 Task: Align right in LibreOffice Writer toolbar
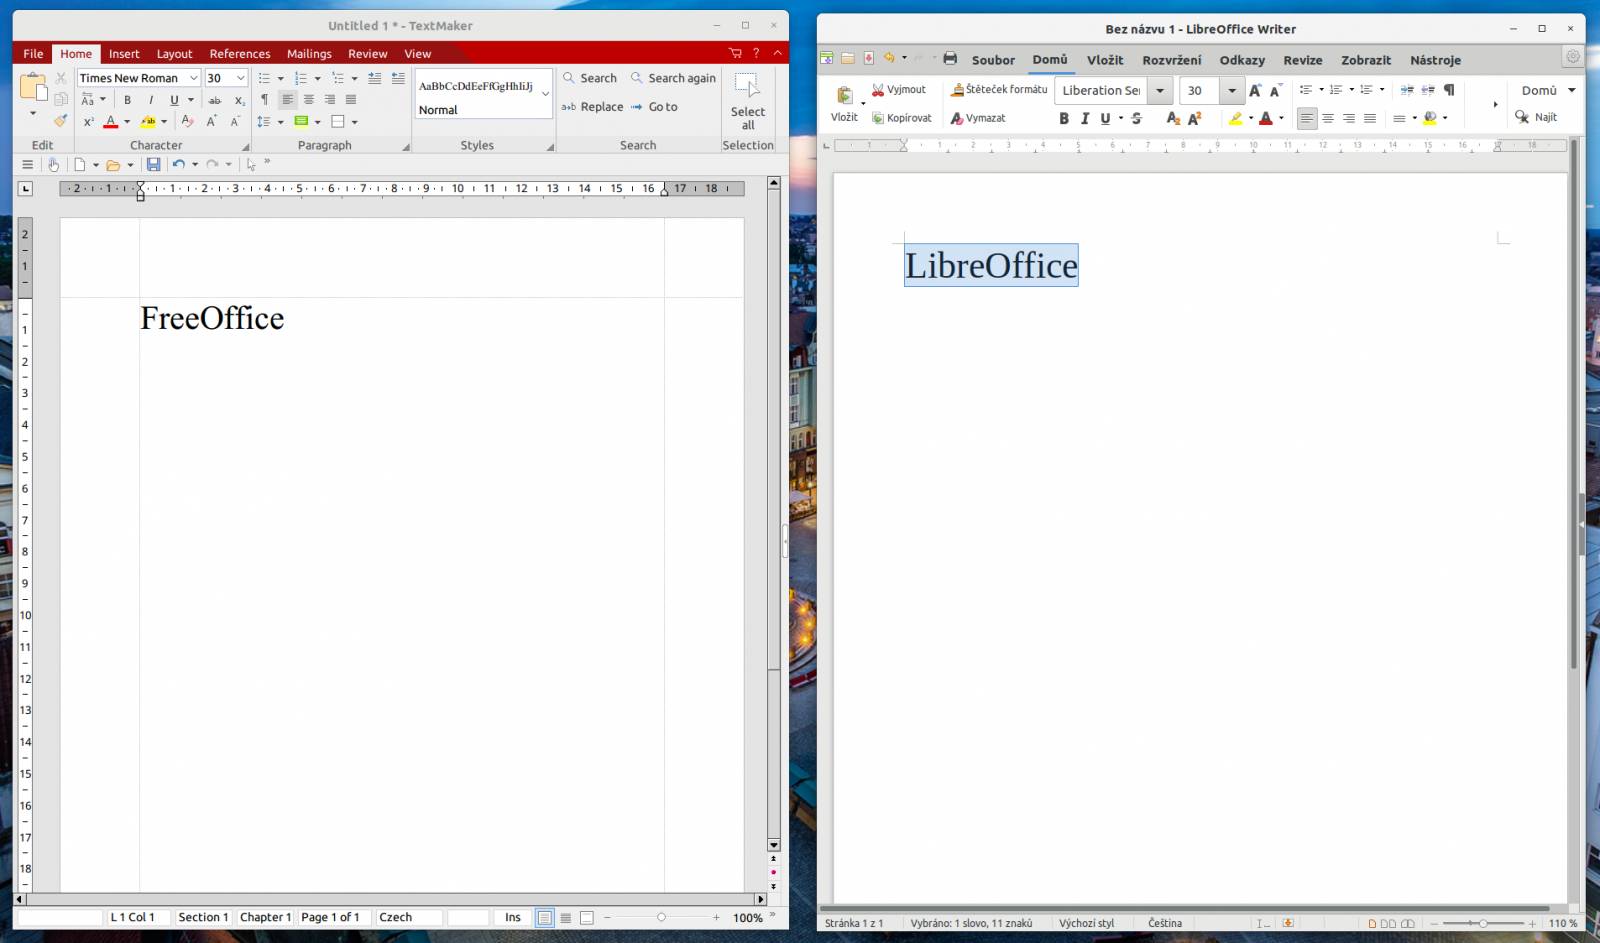(x=1349, y=118)
